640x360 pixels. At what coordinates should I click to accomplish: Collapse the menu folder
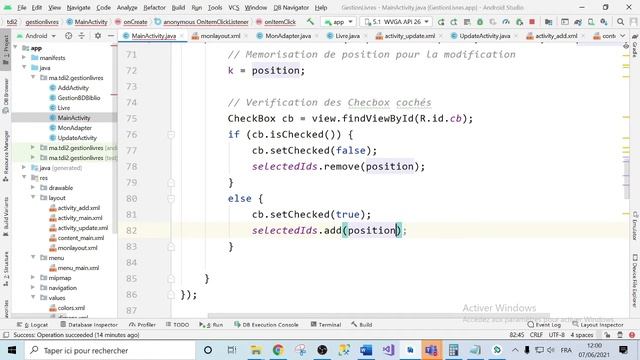click(33, 258)
